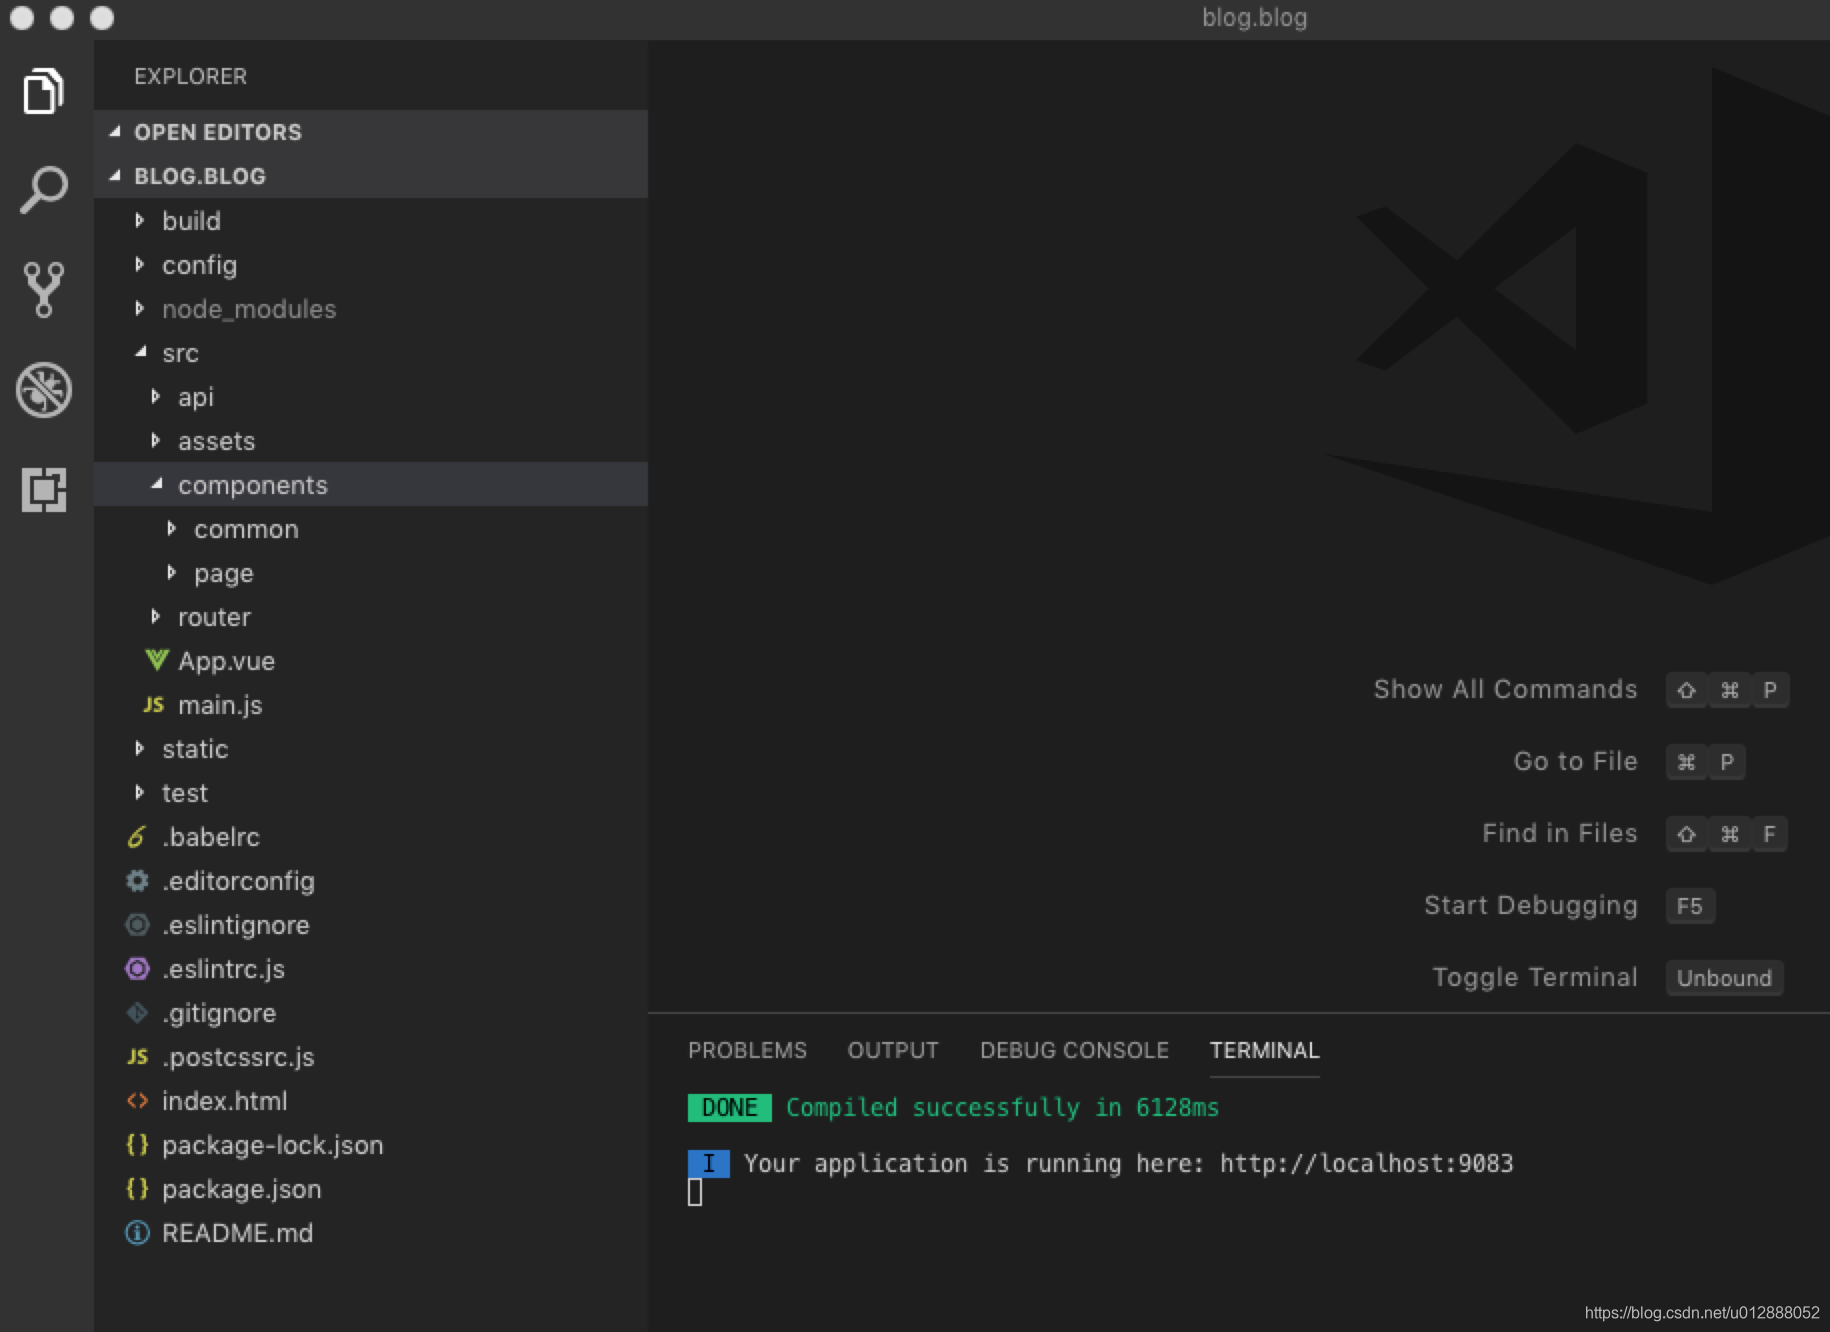Expand the build folder
1830x1332 pixels.
tap(371, 220)
